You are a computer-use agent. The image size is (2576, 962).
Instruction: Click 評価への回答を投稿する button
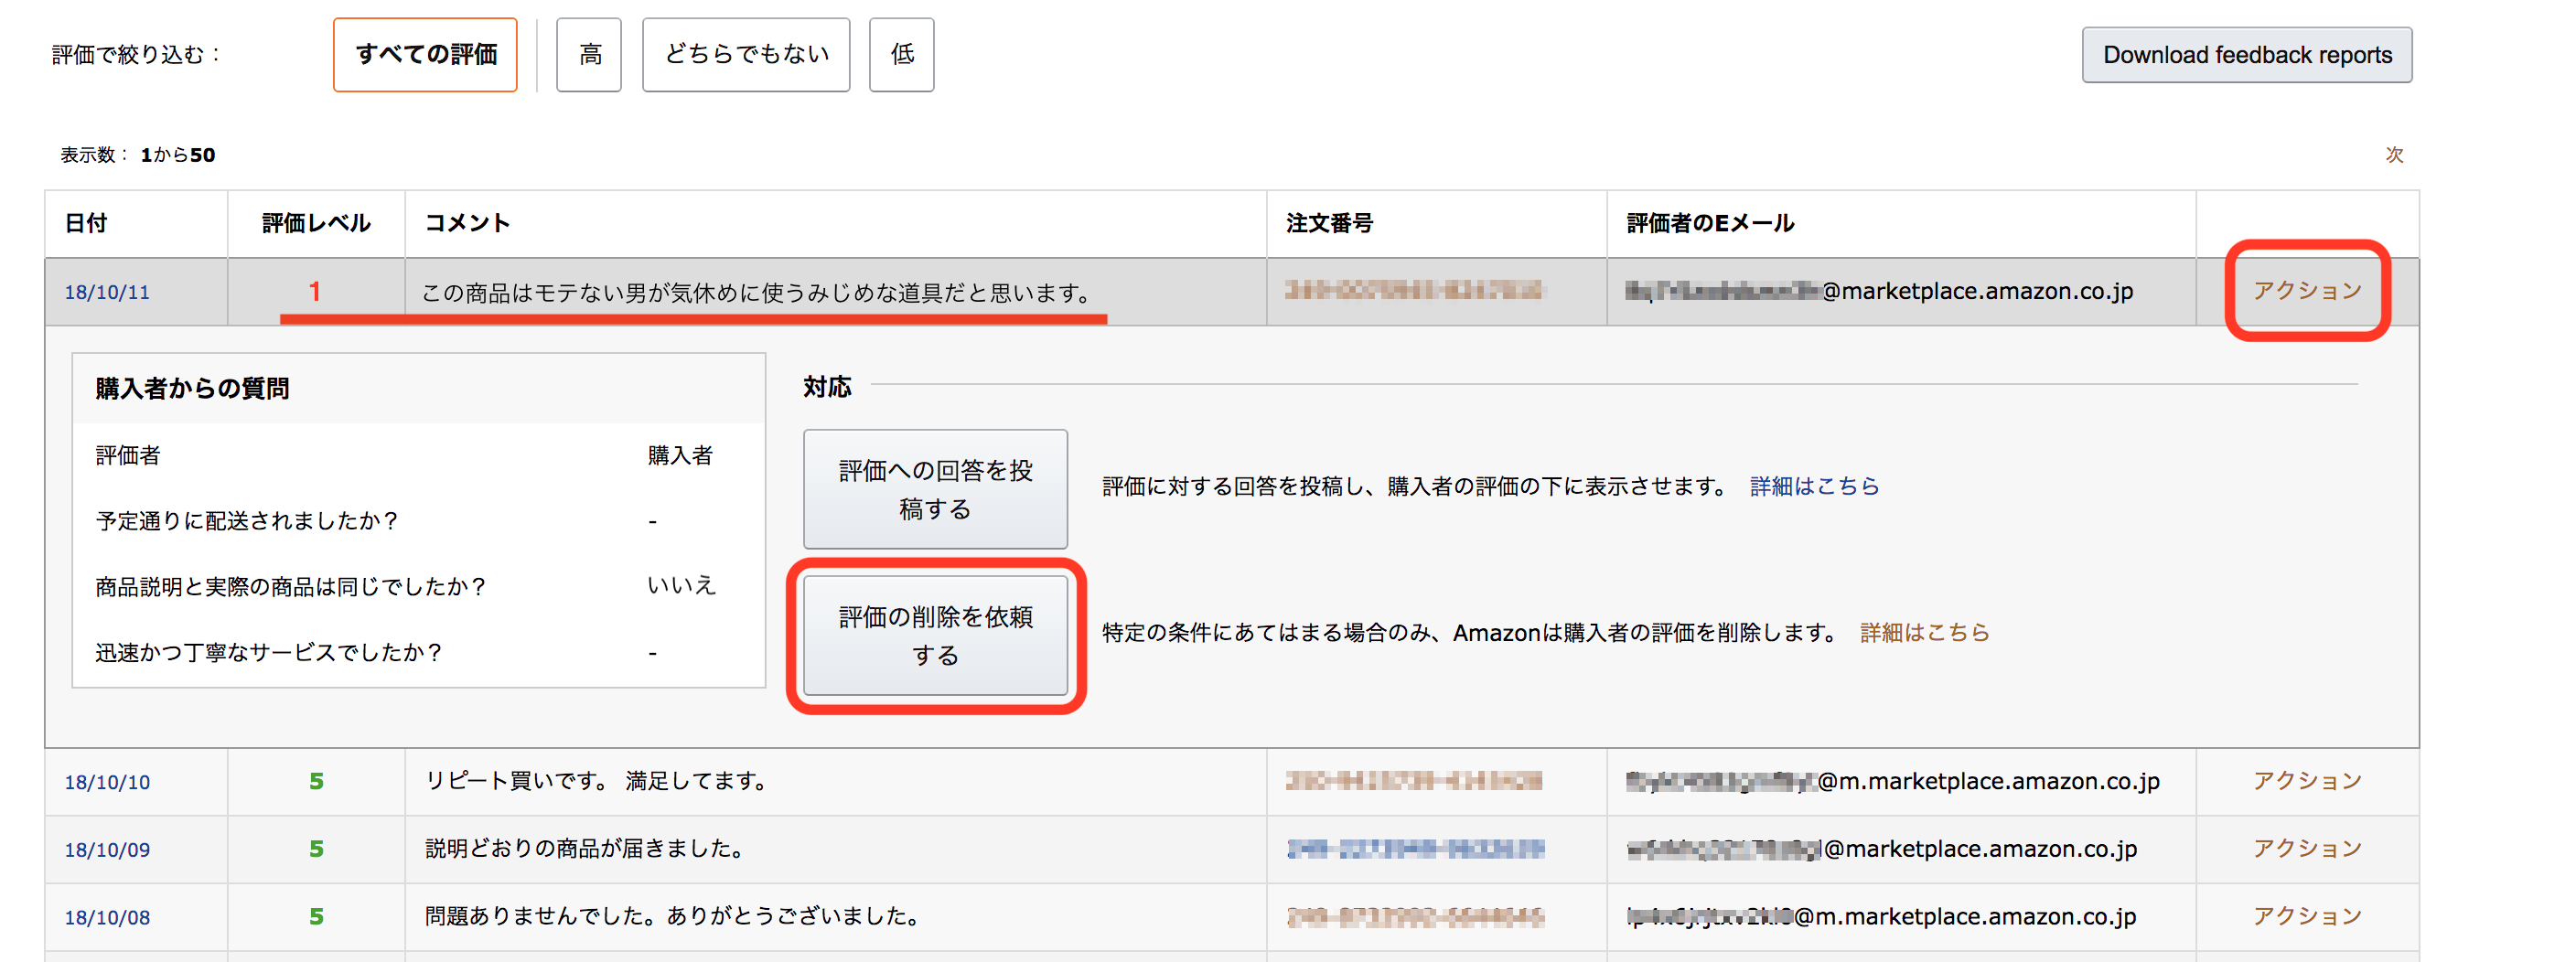coord(935,489)
